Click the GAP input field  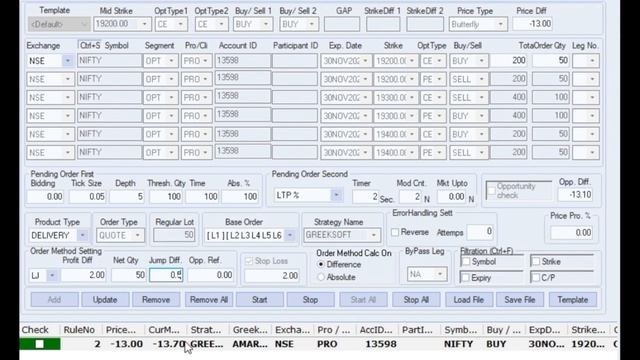342,24
